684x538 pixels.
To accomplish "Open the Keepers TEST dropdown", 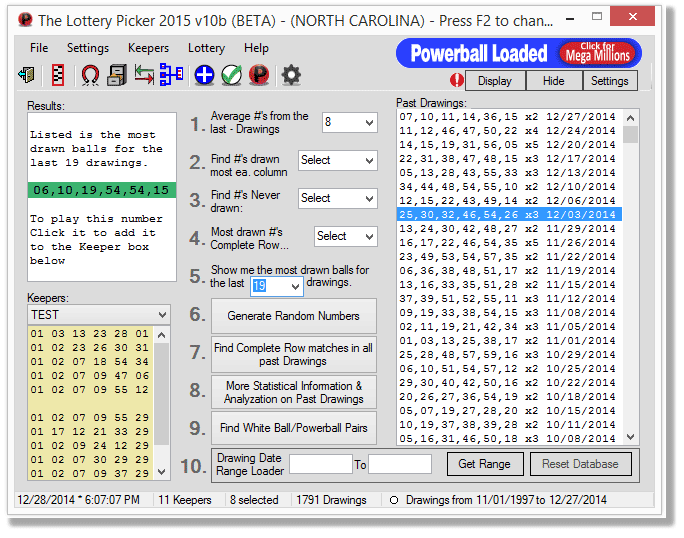I will point(99,315).
